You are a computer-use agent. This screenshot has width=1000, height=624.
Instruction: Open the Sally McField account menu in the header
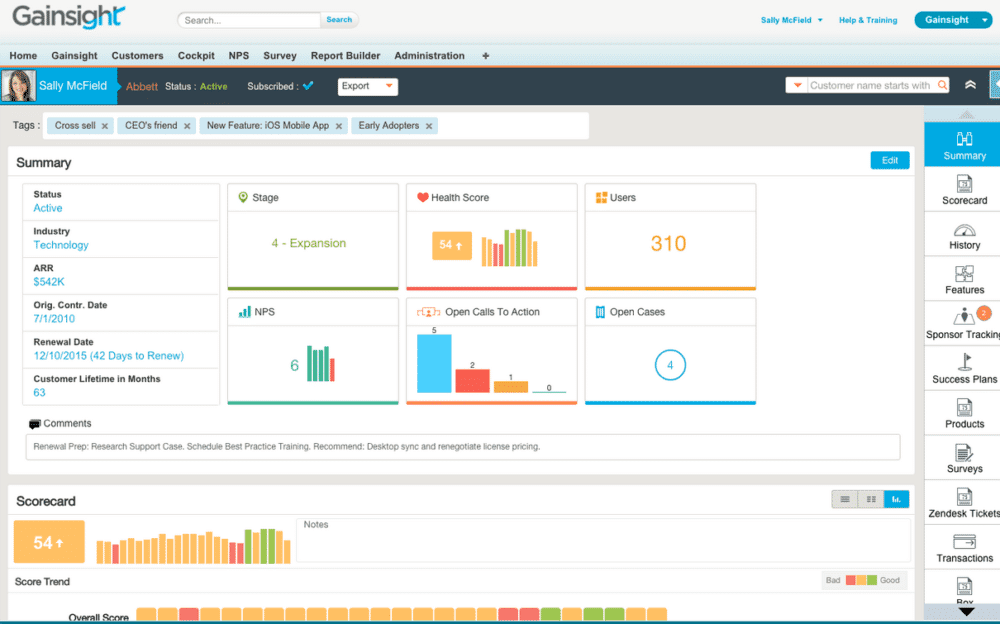[x=791, y=19]
